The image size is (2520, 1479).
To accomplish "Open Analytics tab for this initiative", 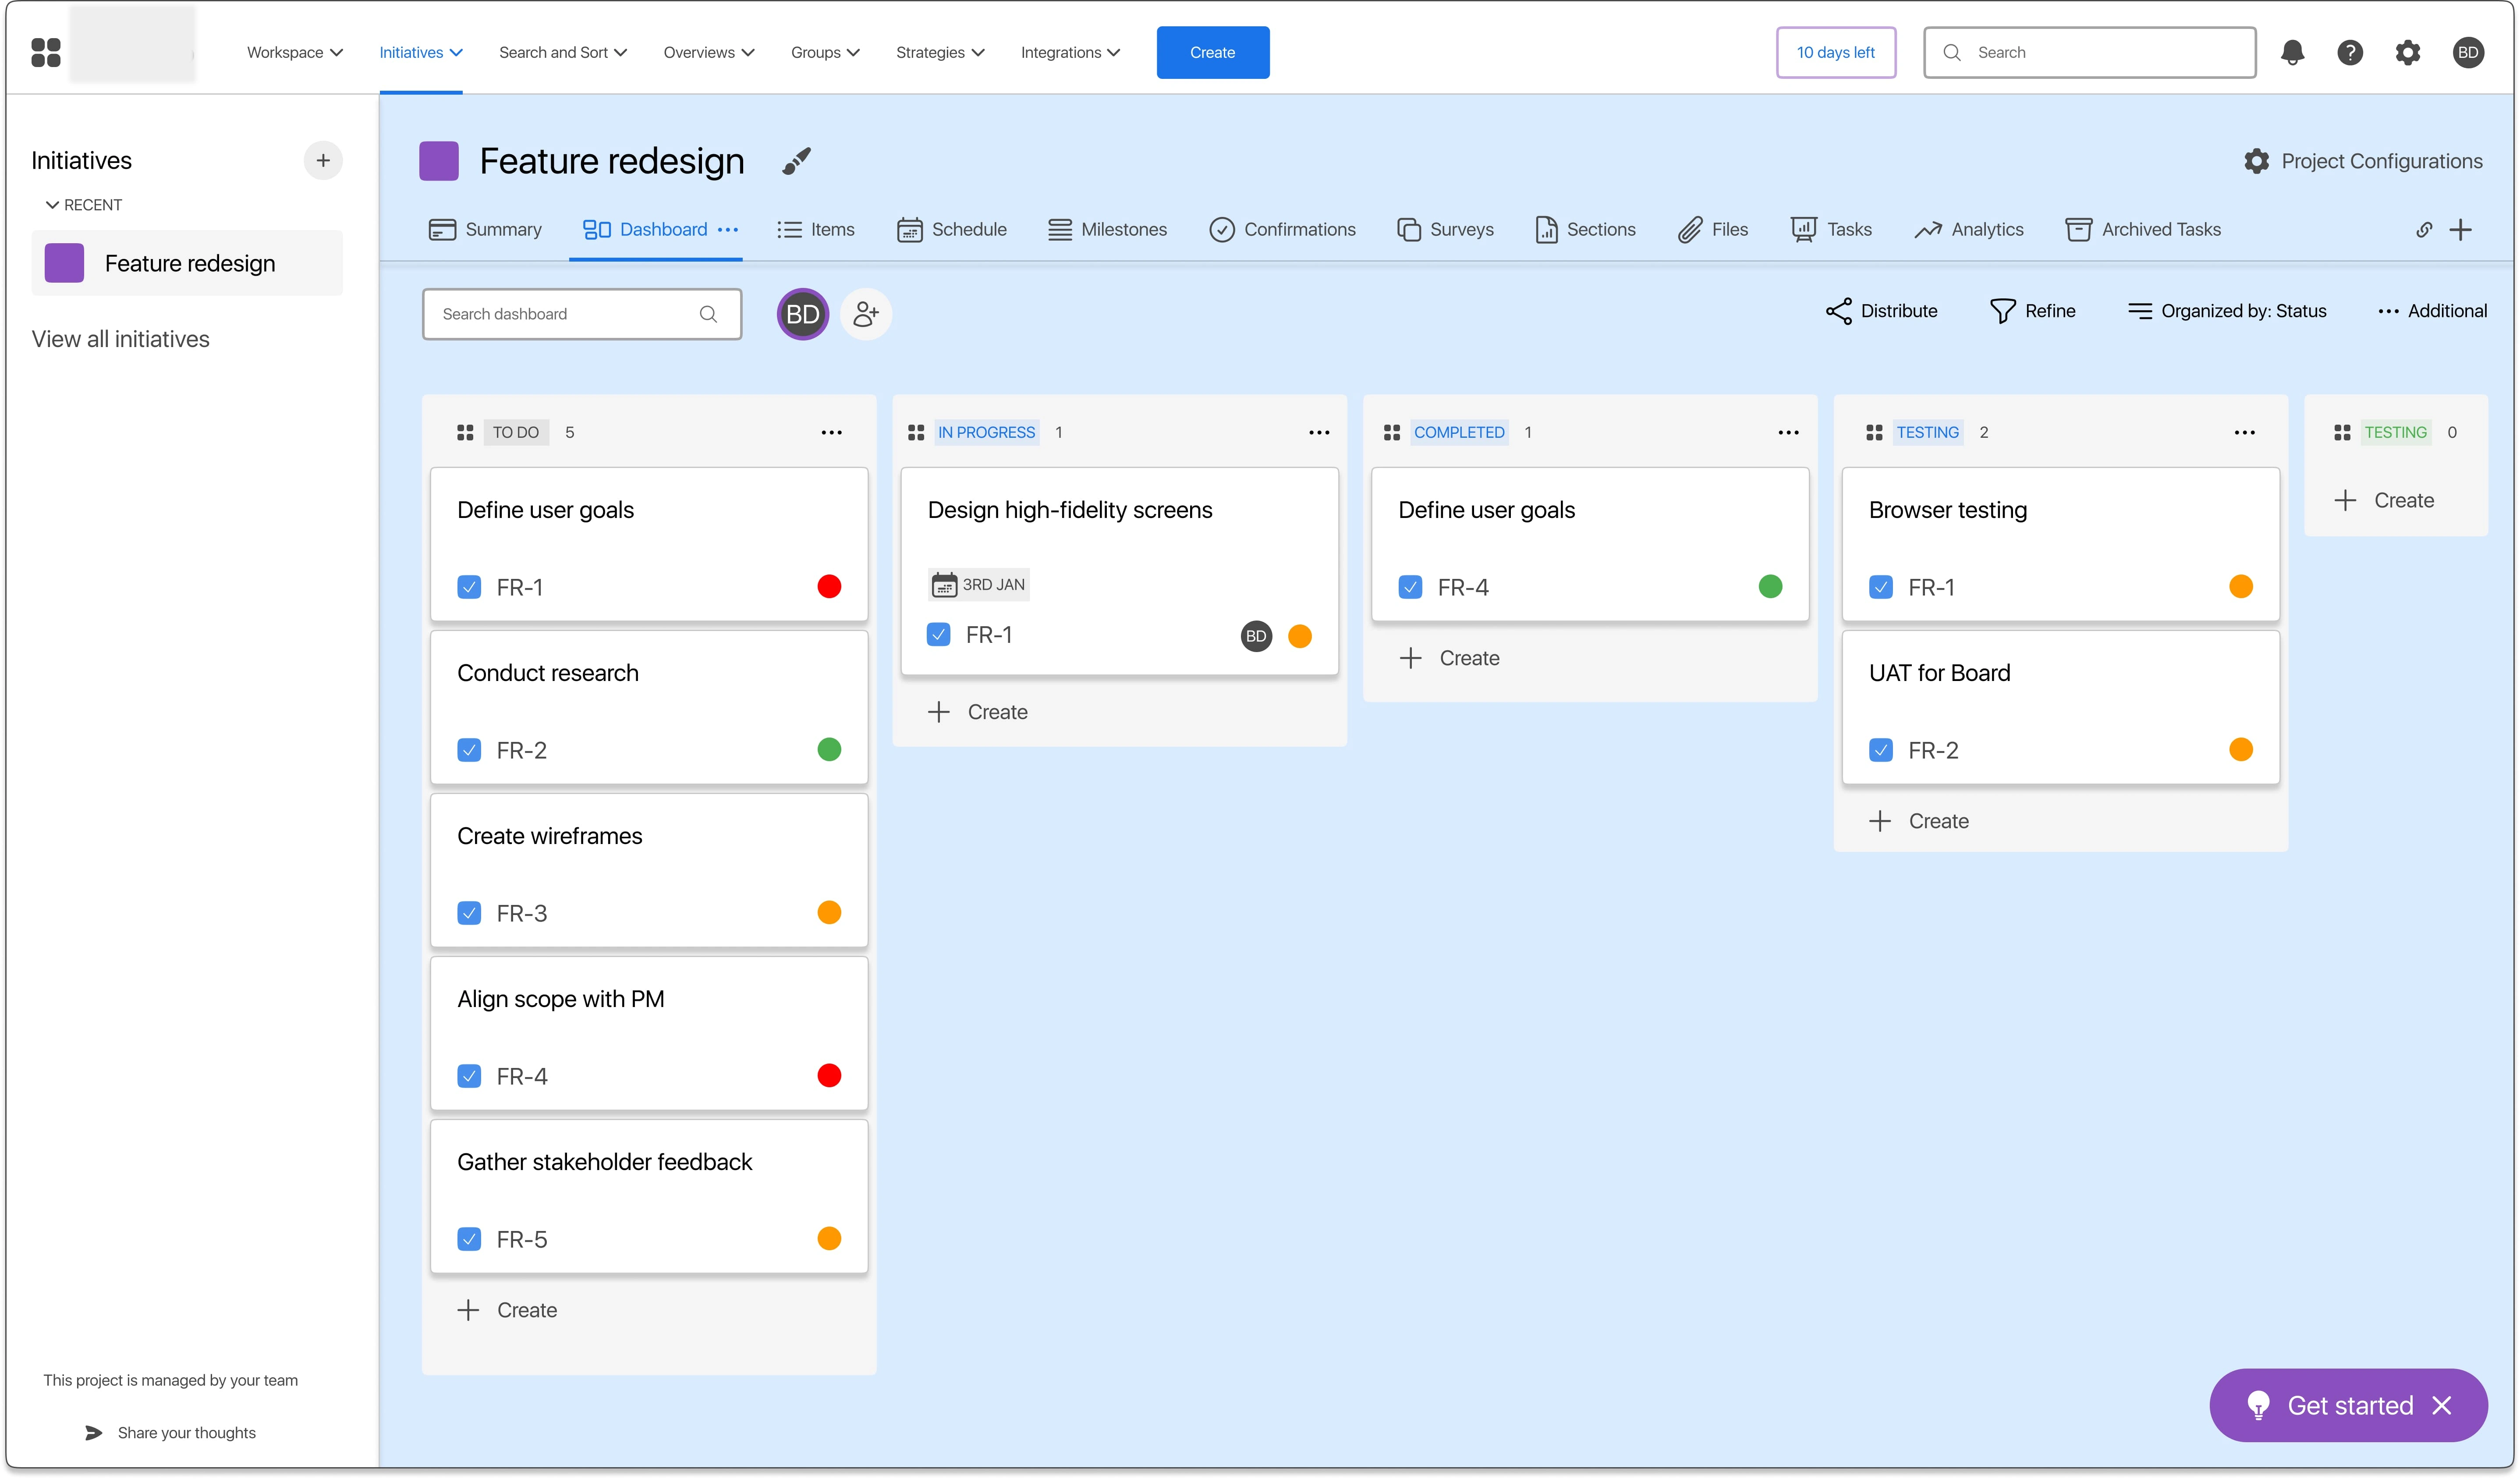I will (1971, 229).
